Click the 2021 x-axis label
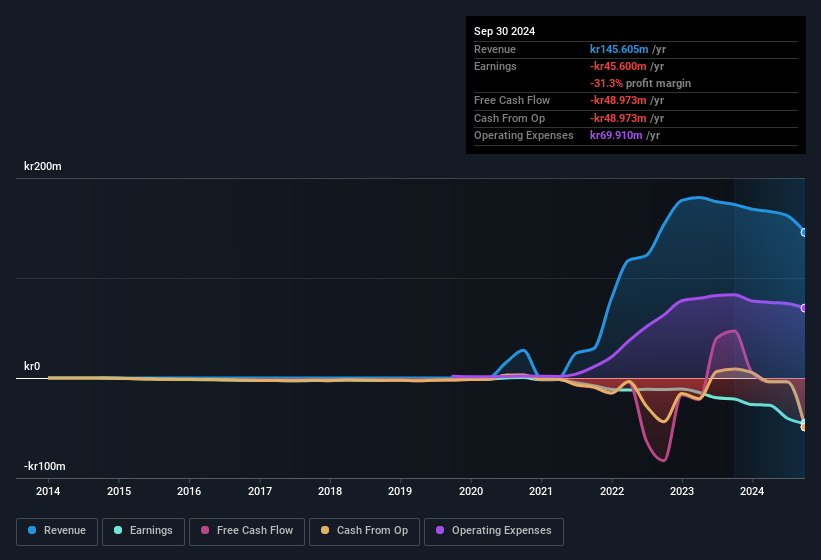 (541, 491)
